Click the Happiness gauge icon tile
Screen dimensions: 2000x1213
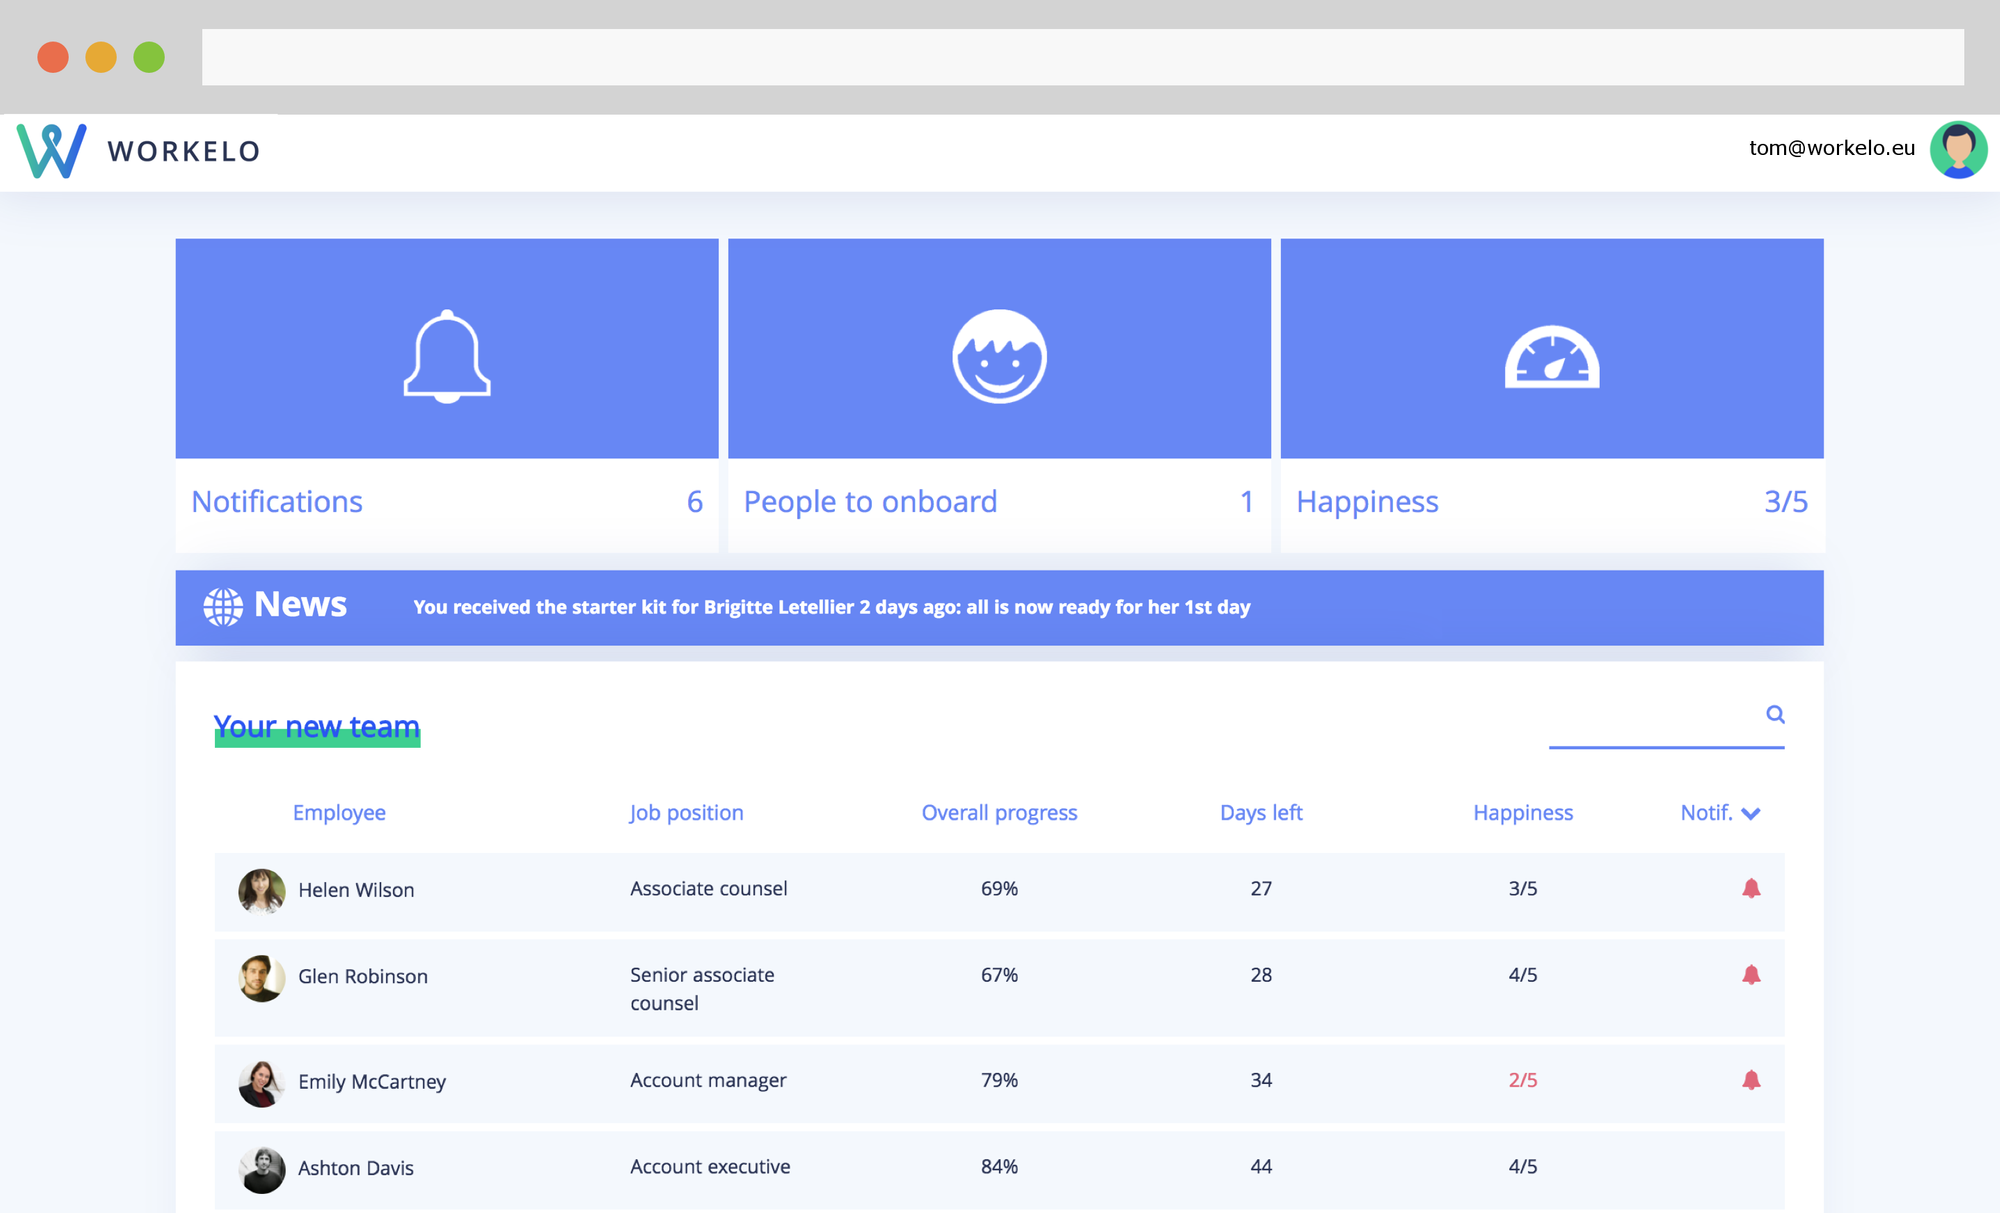coord(1551,356)
